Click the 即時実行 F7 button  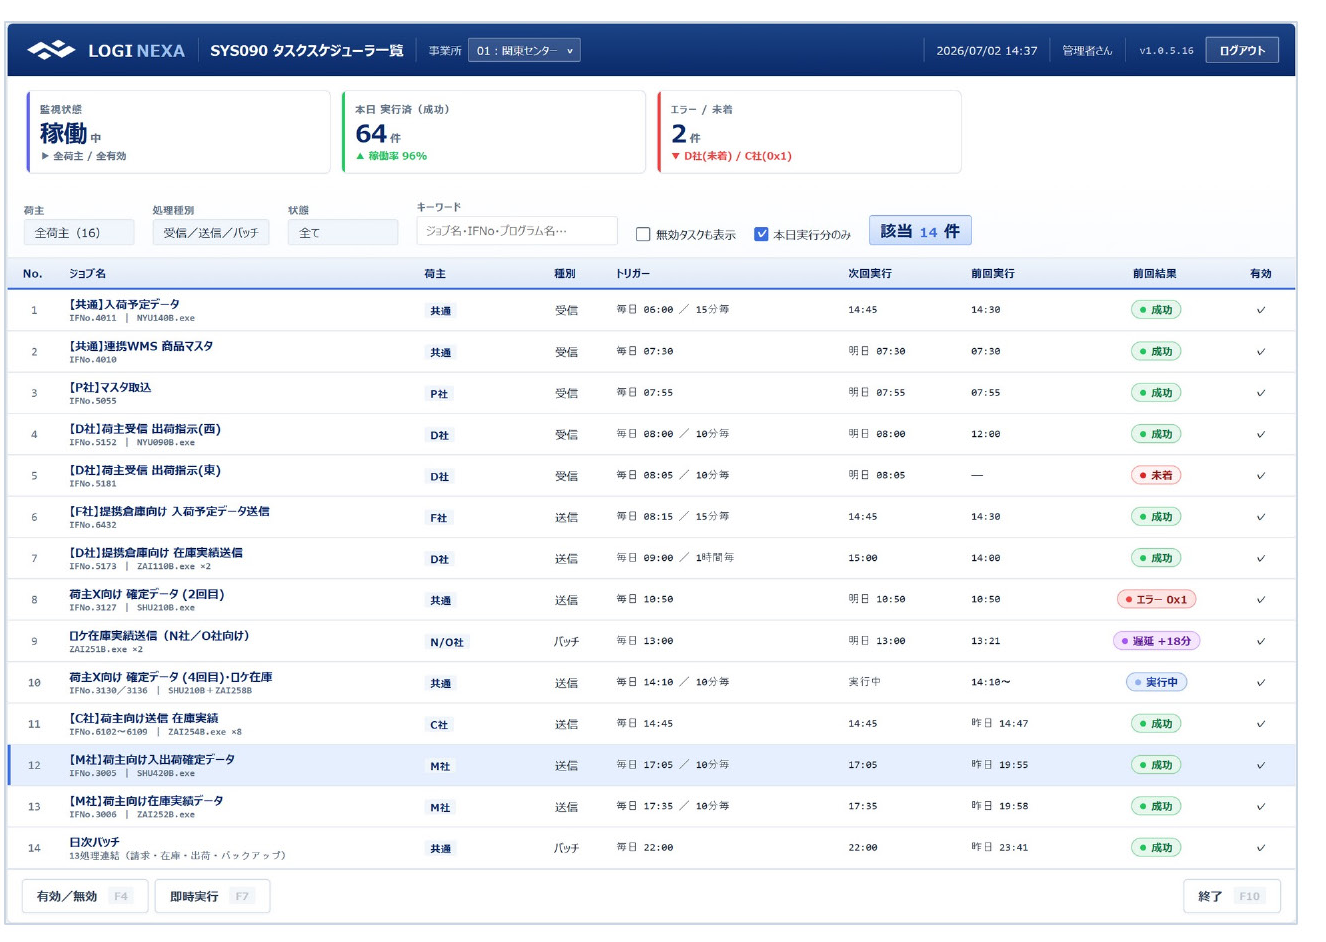[x=212, y=896]
